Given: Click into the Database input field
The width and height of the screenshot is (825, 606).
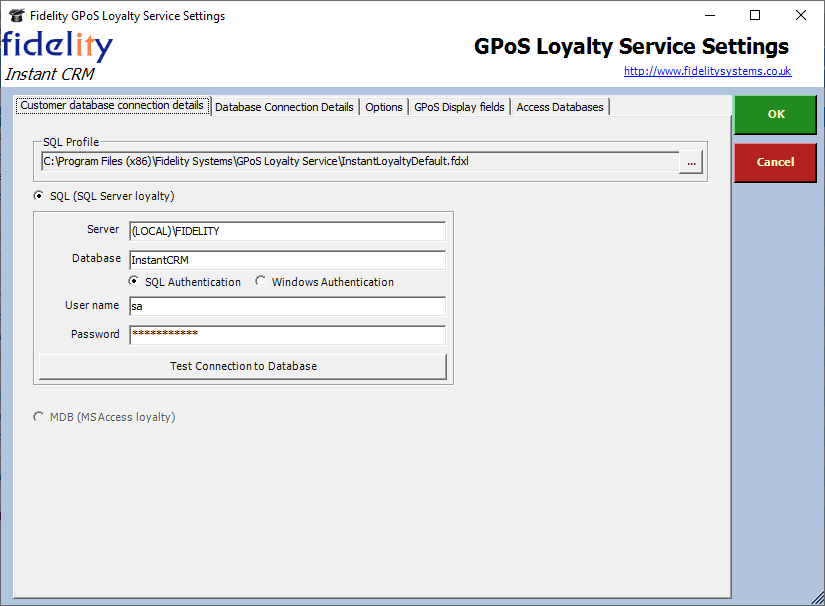Looking at the screenshot, I should coord(288,260).
